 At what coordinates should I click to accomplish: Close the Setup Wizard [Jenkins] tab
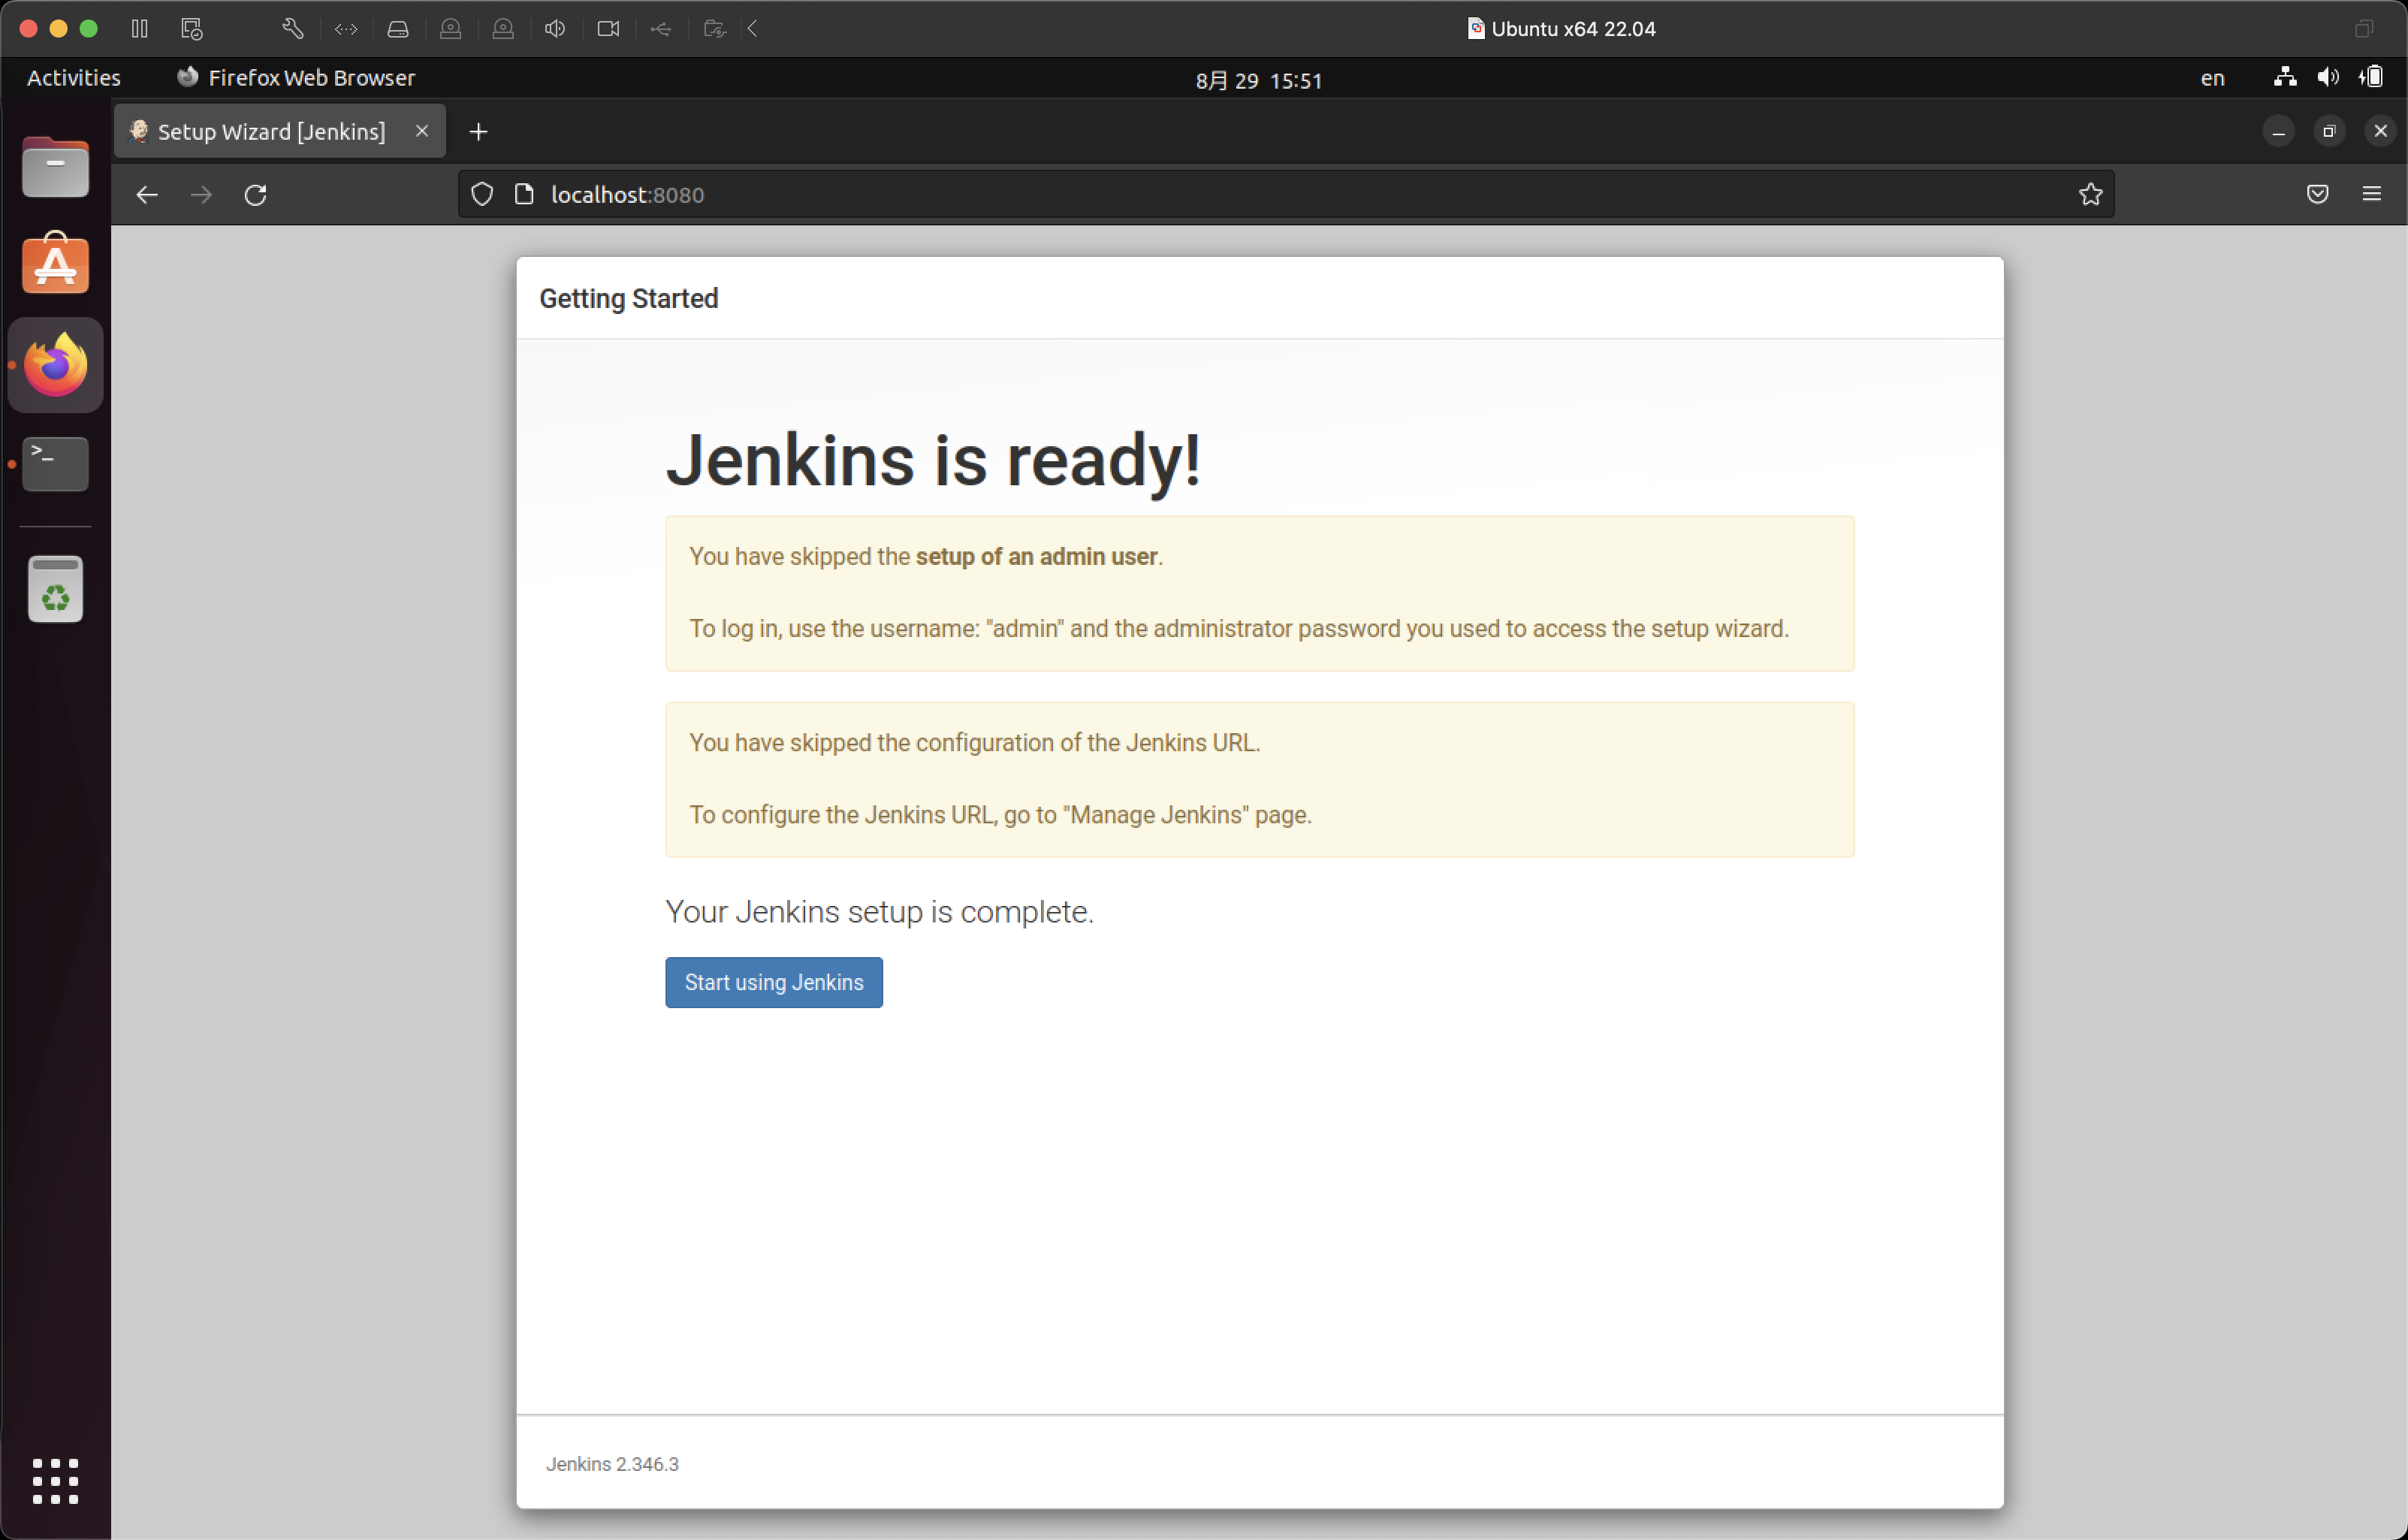[x=422, y=131]
